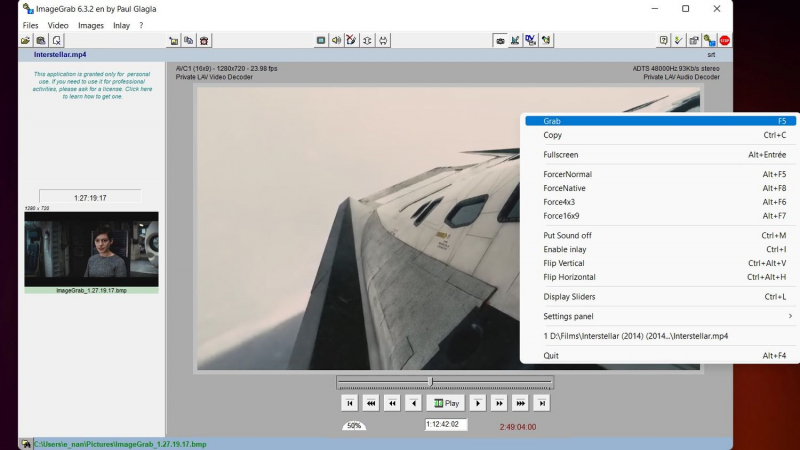The height and width of the screenshot is (450, 800).
Task: Click the crossed-out paintbrush inlay icon
Action: [x=352, y=40]
